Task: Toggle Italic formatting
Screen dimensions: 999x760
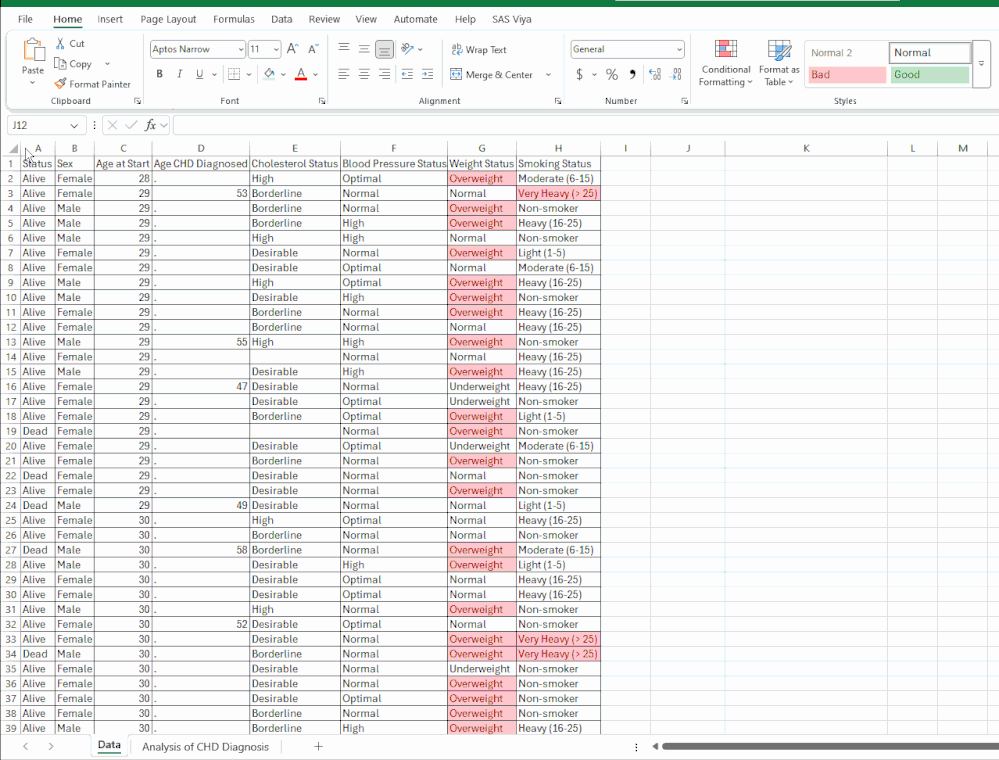Action: point(180,75)
